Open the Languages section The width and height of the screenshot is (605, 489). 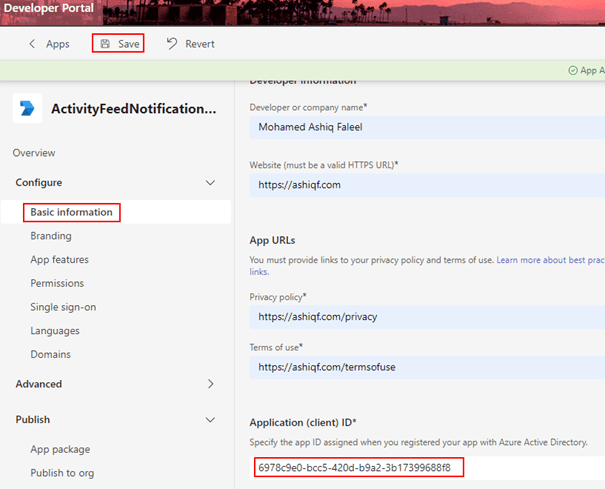pyautogui.click(x=55, y=331)
